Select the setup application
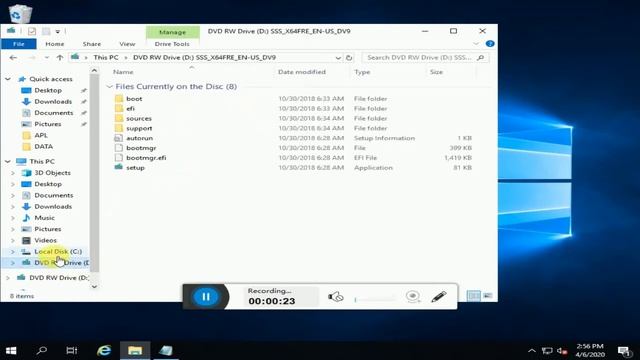Screen dimensions: 640x360 pyautogui.click(x=135, y=167)
